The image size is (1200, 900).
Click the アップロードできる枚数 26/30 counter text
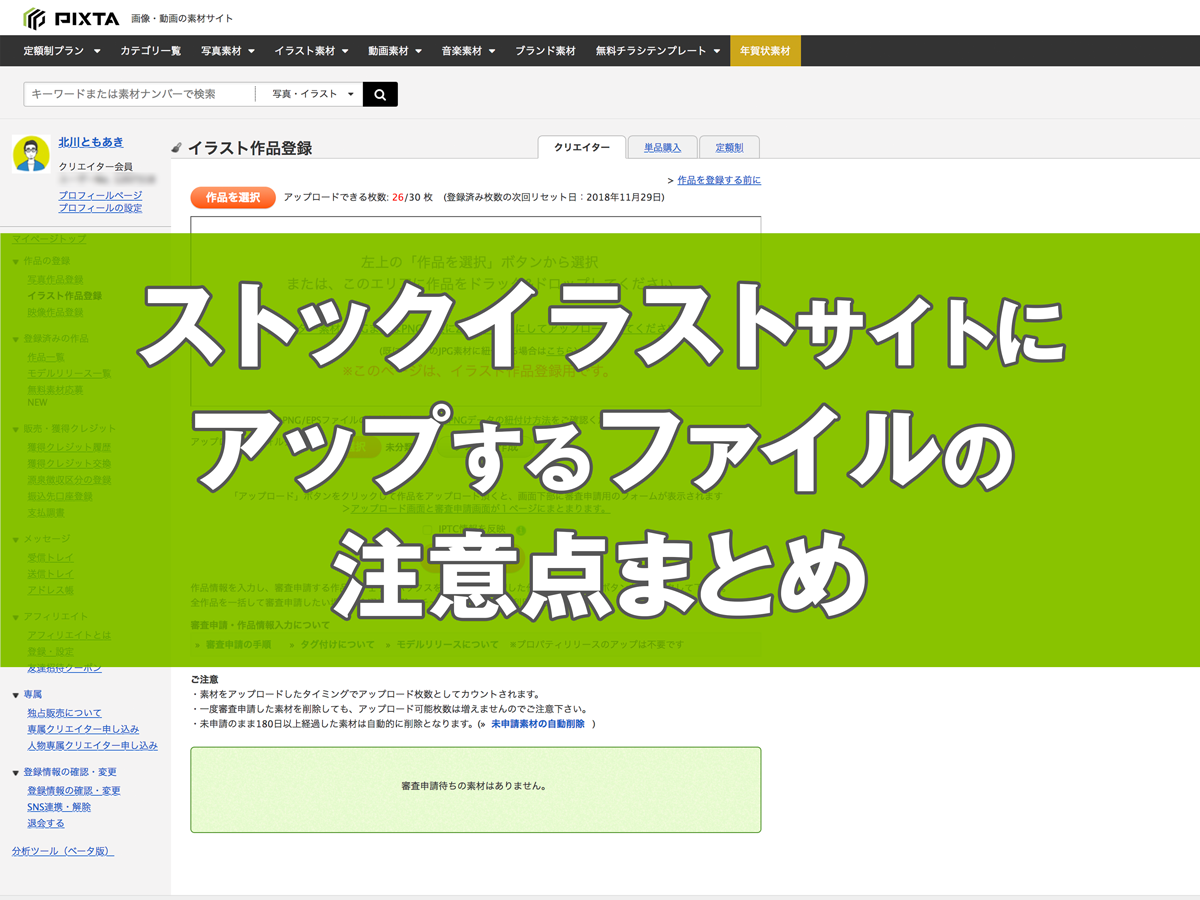click(358, 198)
